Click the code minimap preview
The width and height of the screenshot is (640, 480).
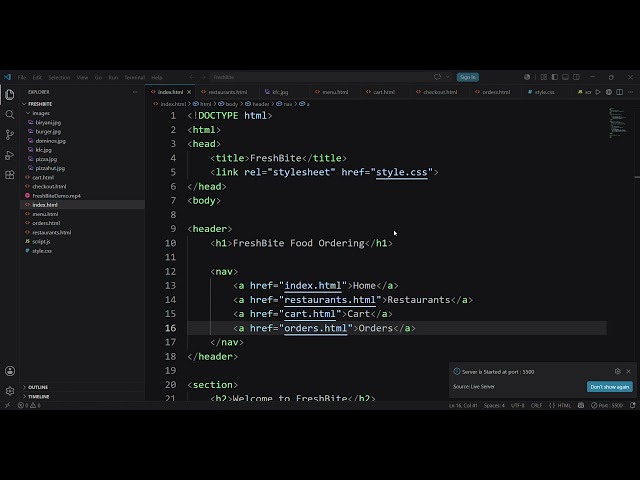pos(618,122)
